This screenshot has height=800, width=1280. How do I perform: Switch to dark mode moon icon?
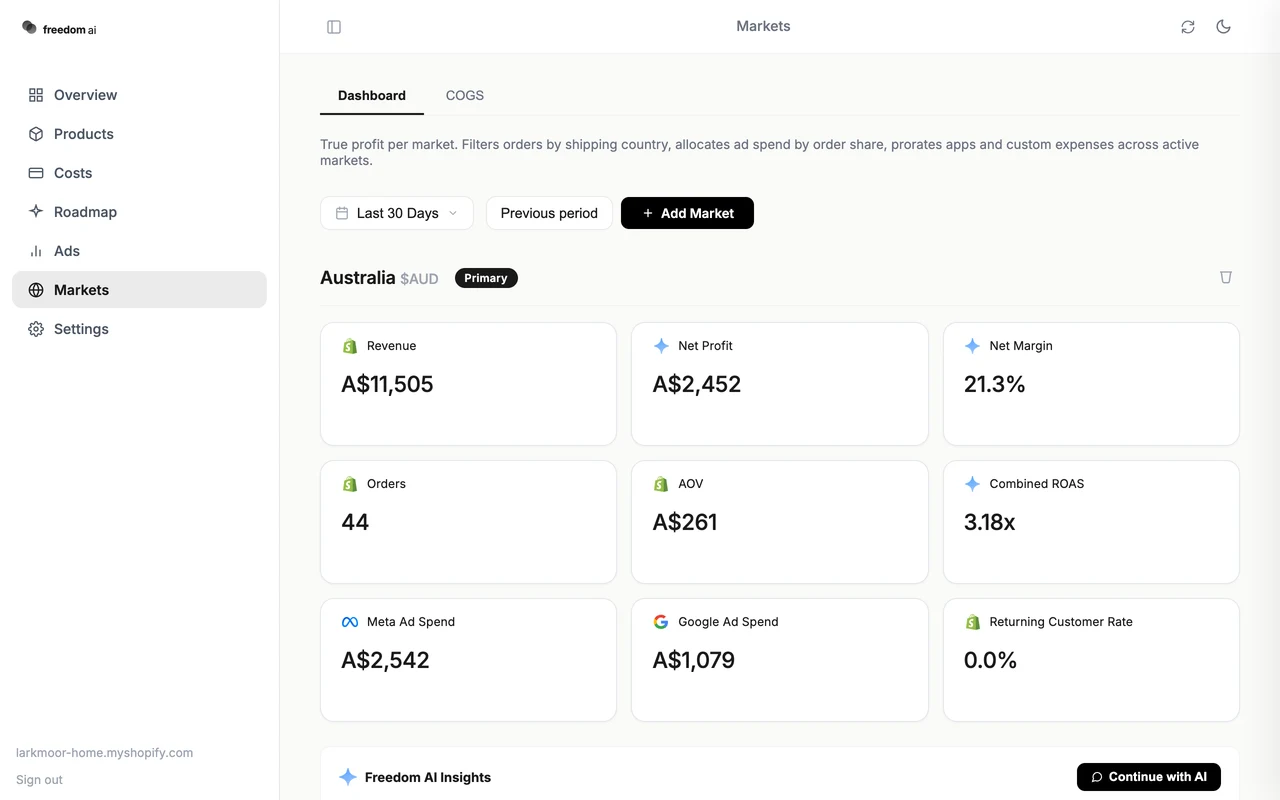pos(1223,27)
